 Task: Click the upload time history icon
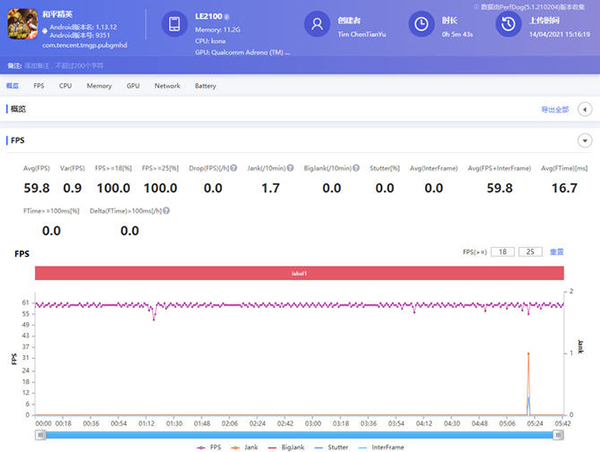coord(509,24)
